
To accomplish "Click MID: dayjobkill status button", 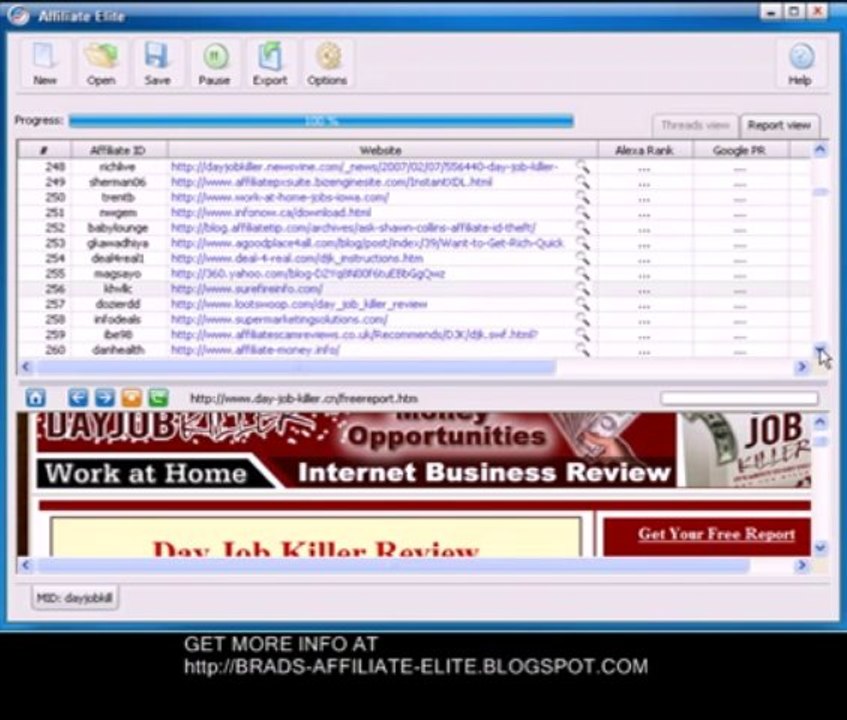I will click(x=75, y=597).
